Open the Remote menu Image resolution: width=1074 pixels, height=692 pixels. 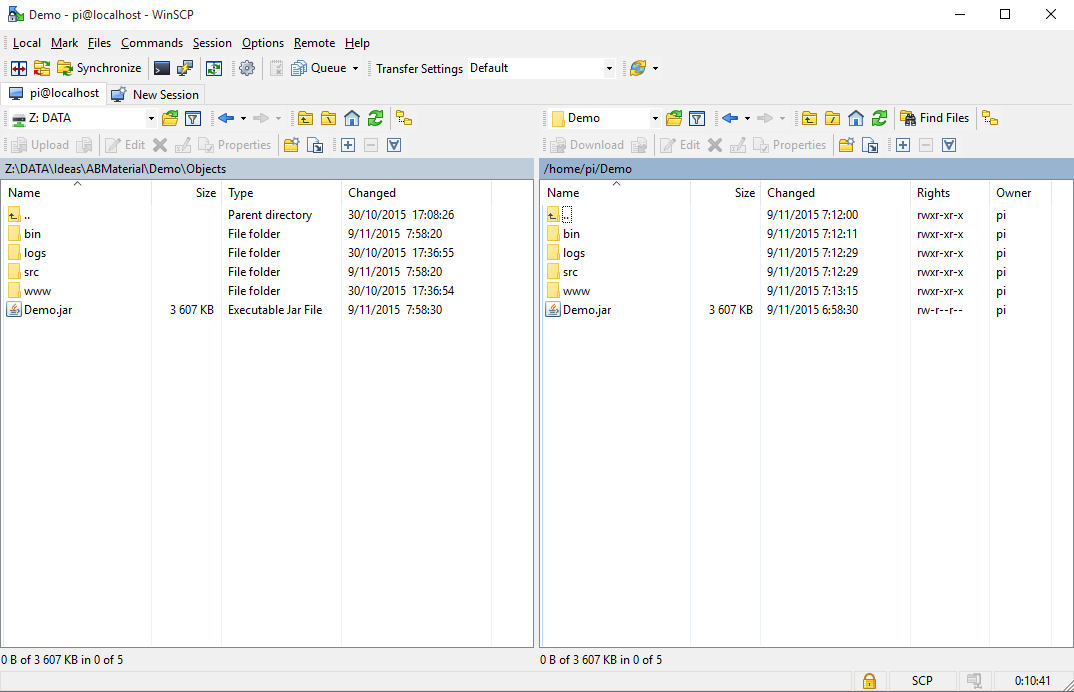[x=314, y=43]
